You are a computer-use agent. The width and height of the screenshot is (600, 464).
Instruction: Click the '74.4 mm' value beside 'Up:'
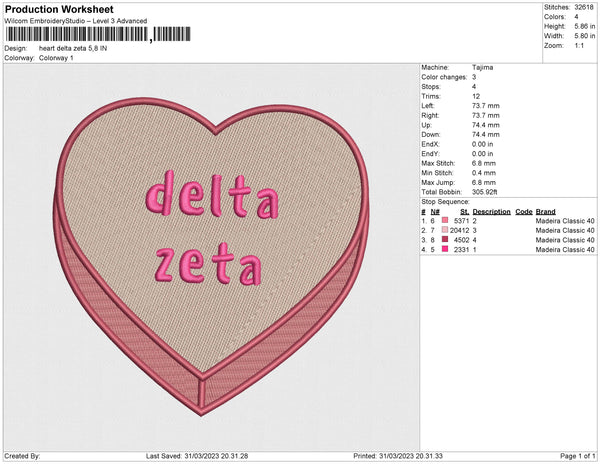coord(486,125)
